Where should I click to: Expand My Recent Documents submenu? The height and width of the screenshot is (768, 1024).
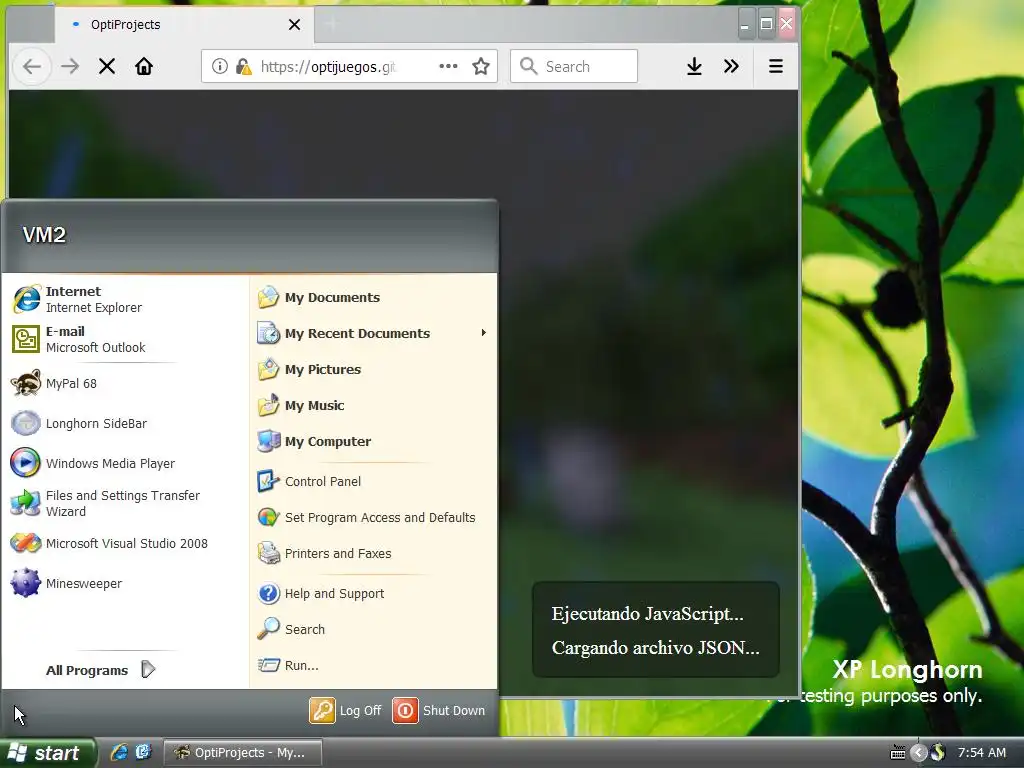(x=374, y=333)
